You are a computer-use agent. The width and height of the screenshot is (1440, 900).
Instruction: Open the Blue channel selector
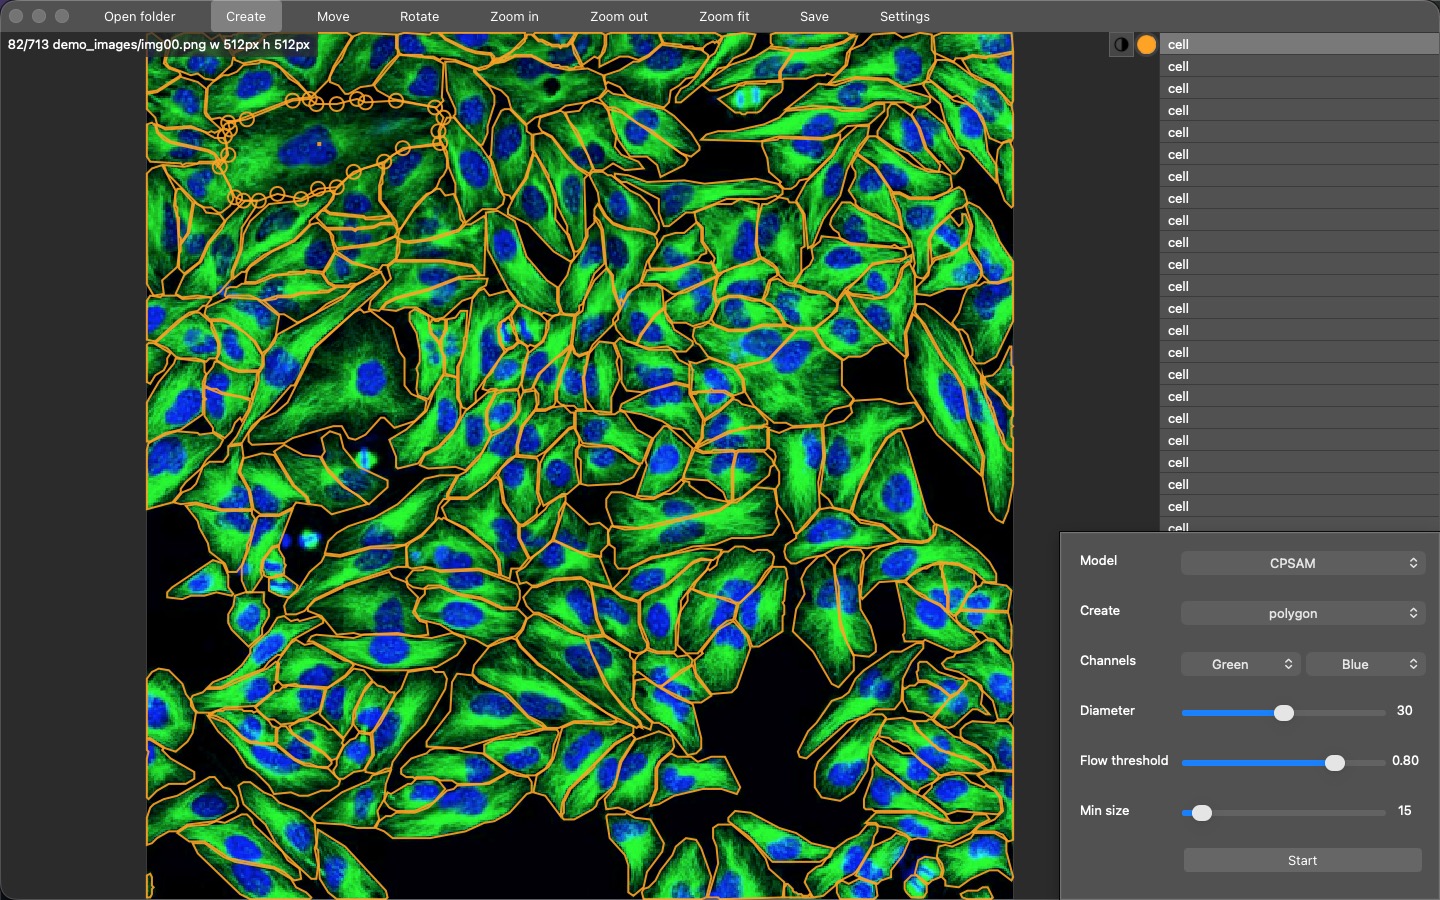[1366, 664]
